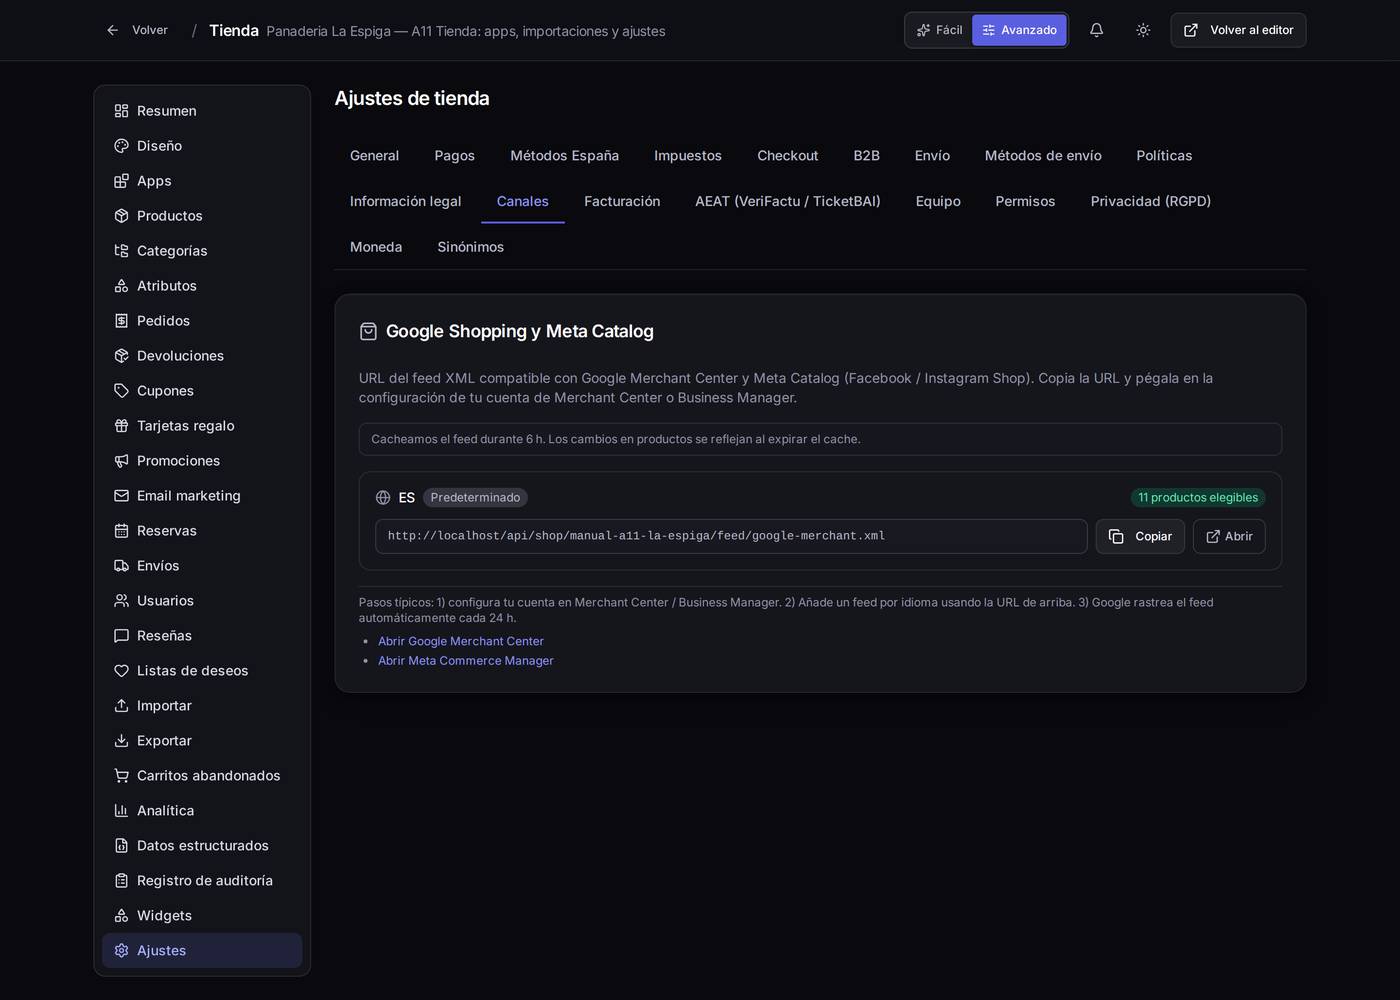
Task: Open the Políticas tab
Action: pyautogui.click(x=1164, y=156)
